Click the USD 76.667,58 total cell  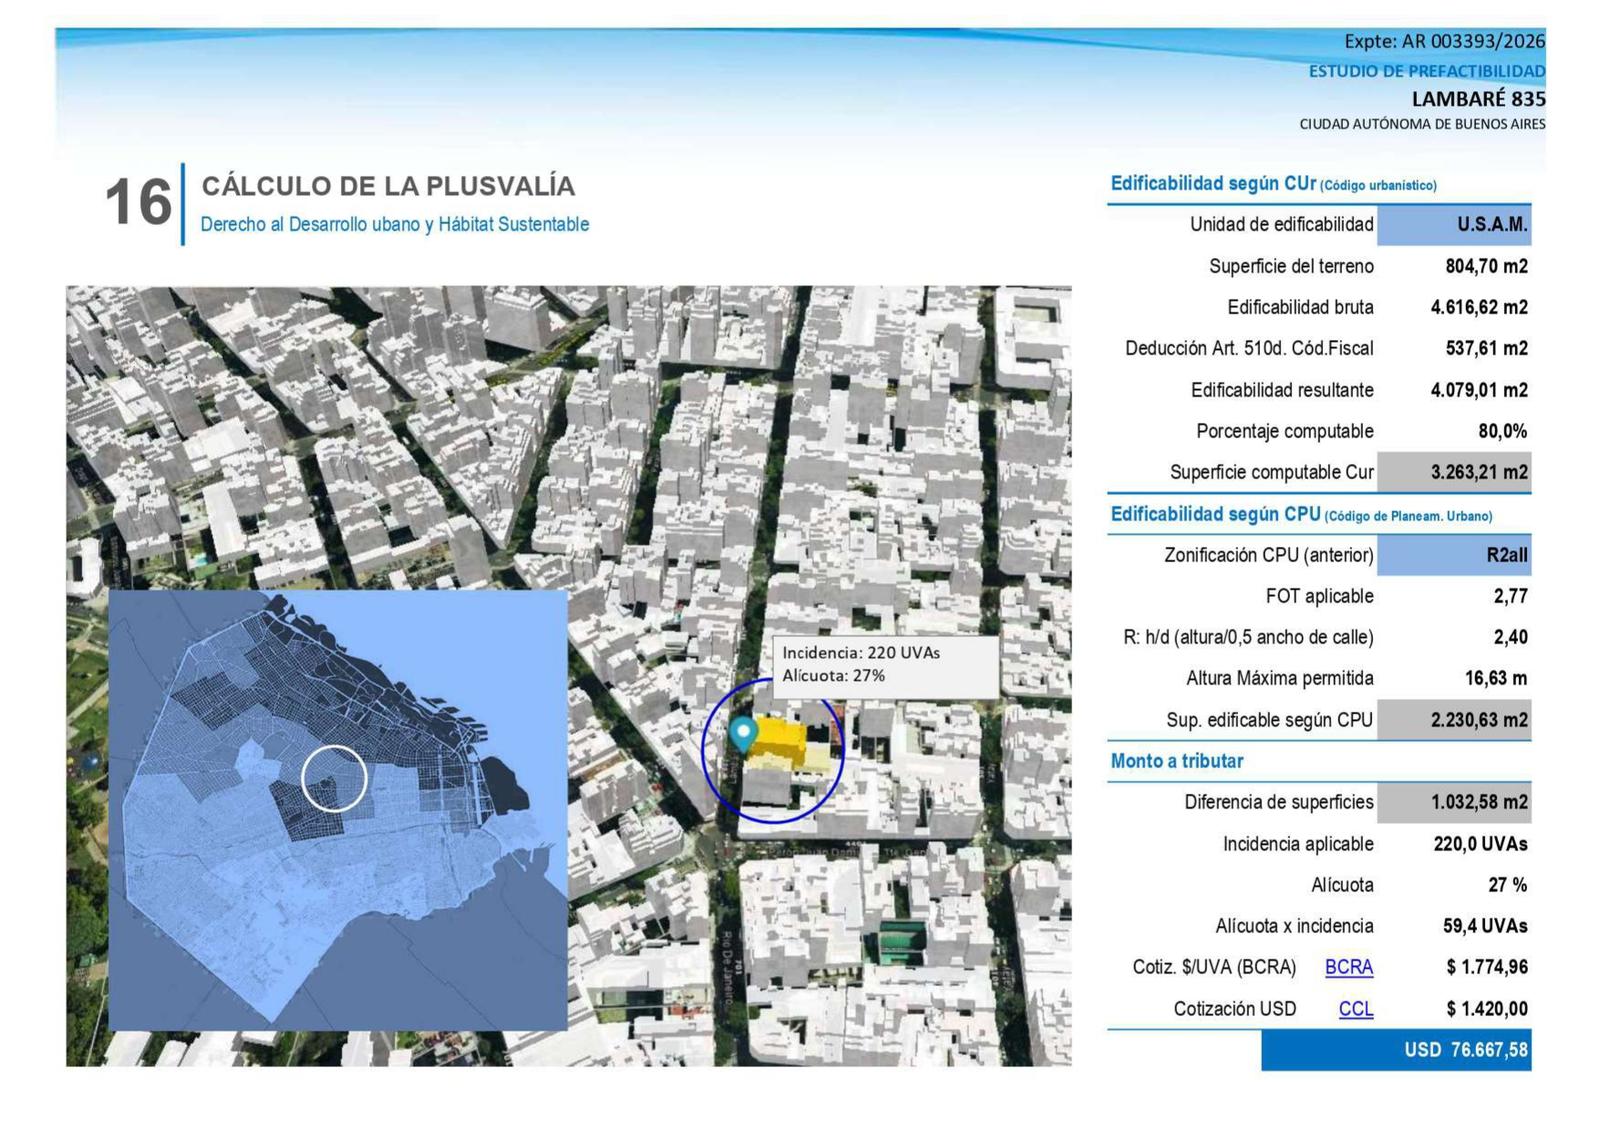pos(1396,1050)
